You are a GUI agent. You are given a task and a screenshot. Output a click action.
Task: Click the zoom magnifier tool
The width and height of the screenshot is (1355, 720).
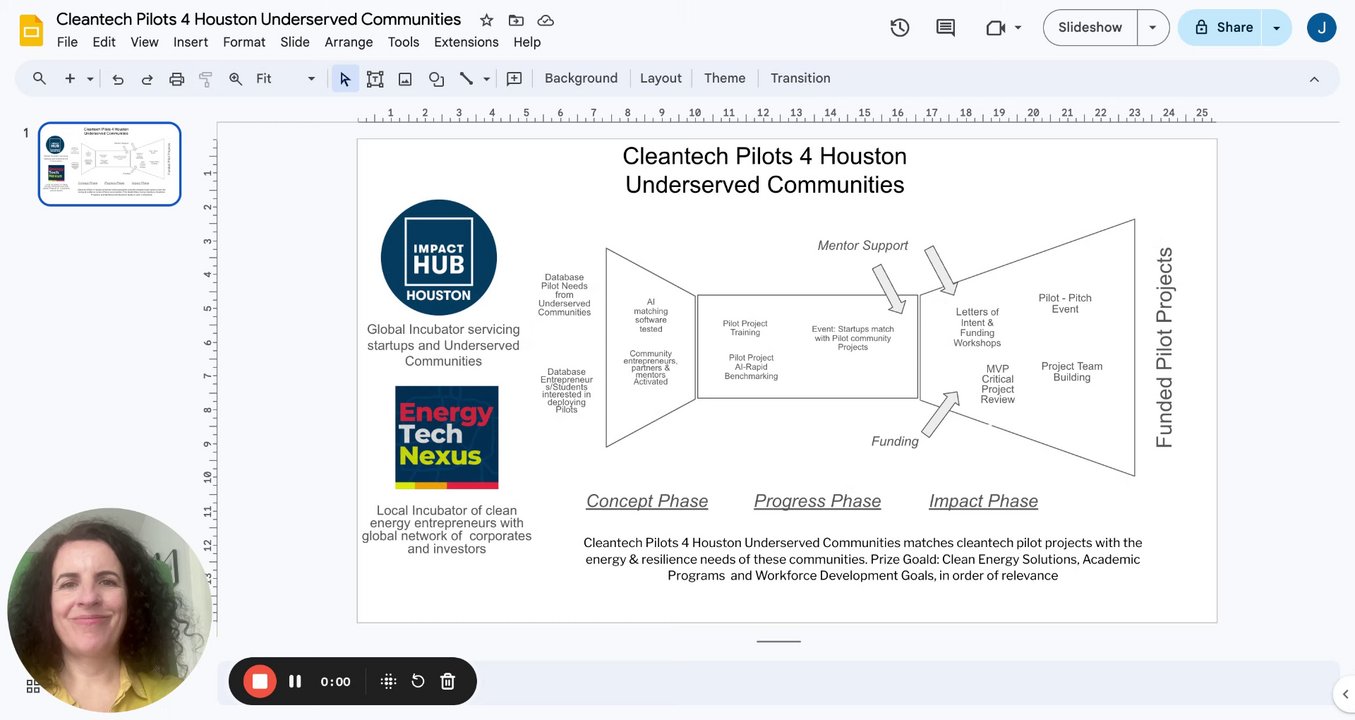point(236,78)
